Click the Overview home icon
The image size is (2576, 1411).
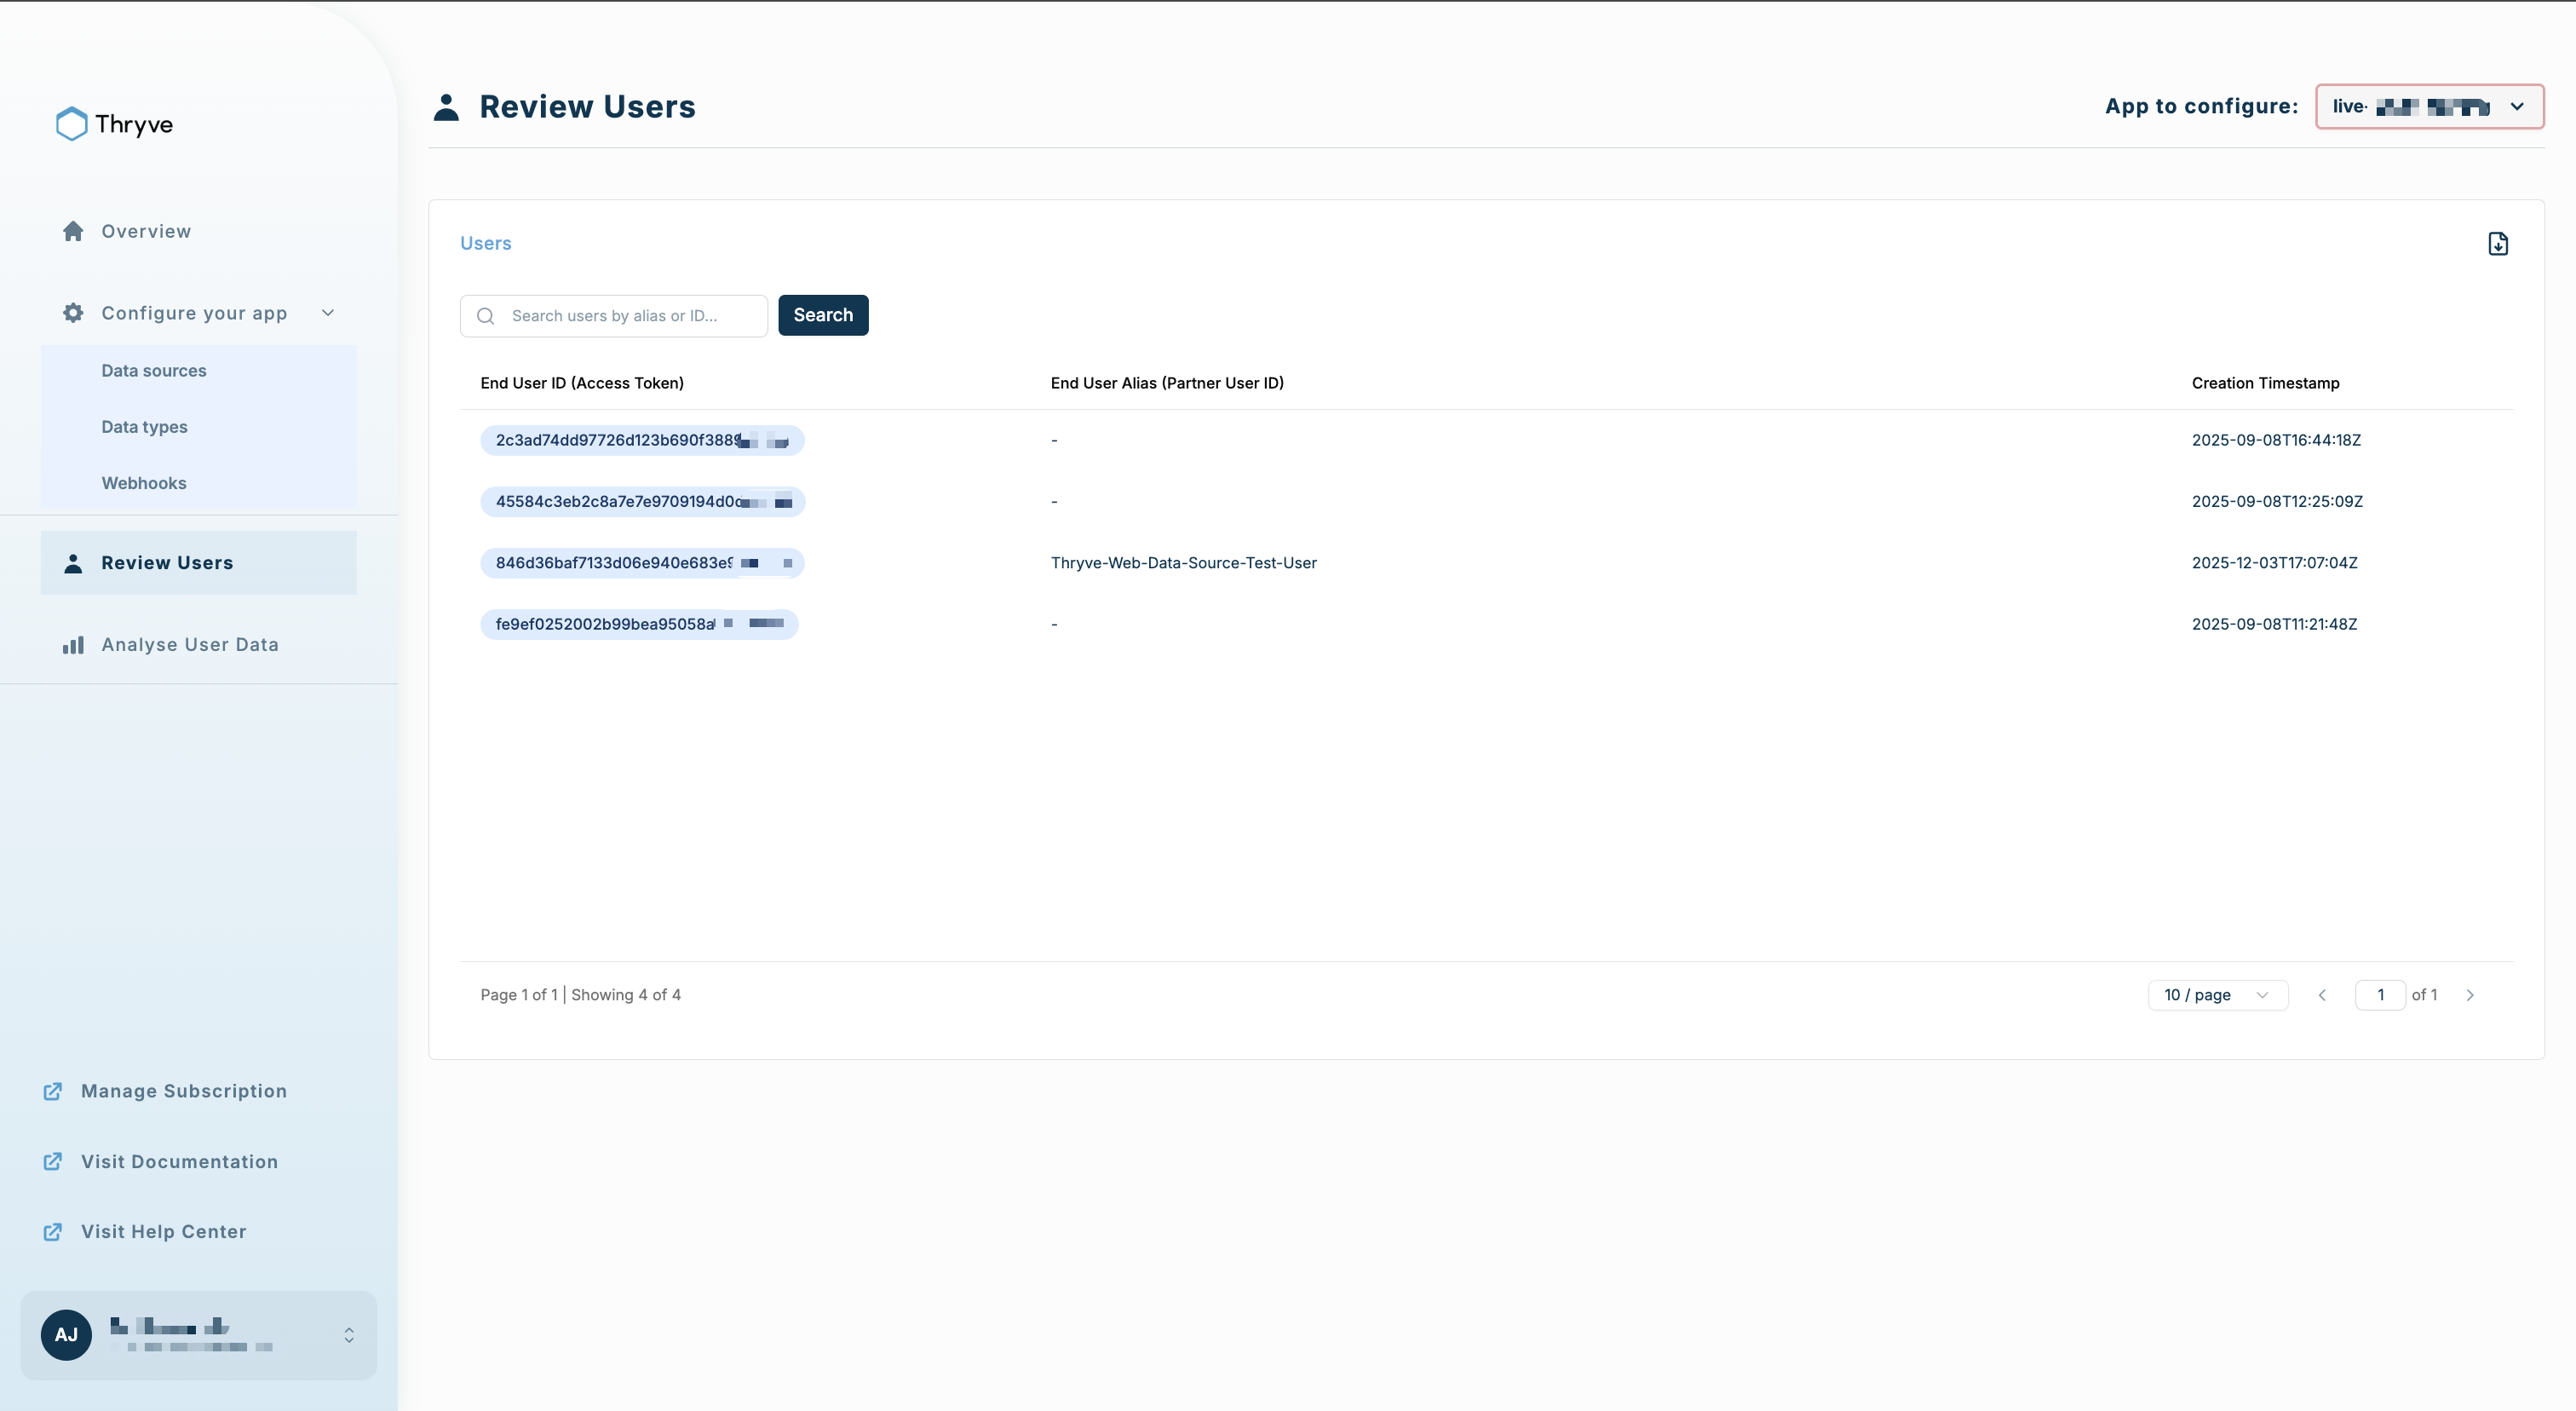73,231
